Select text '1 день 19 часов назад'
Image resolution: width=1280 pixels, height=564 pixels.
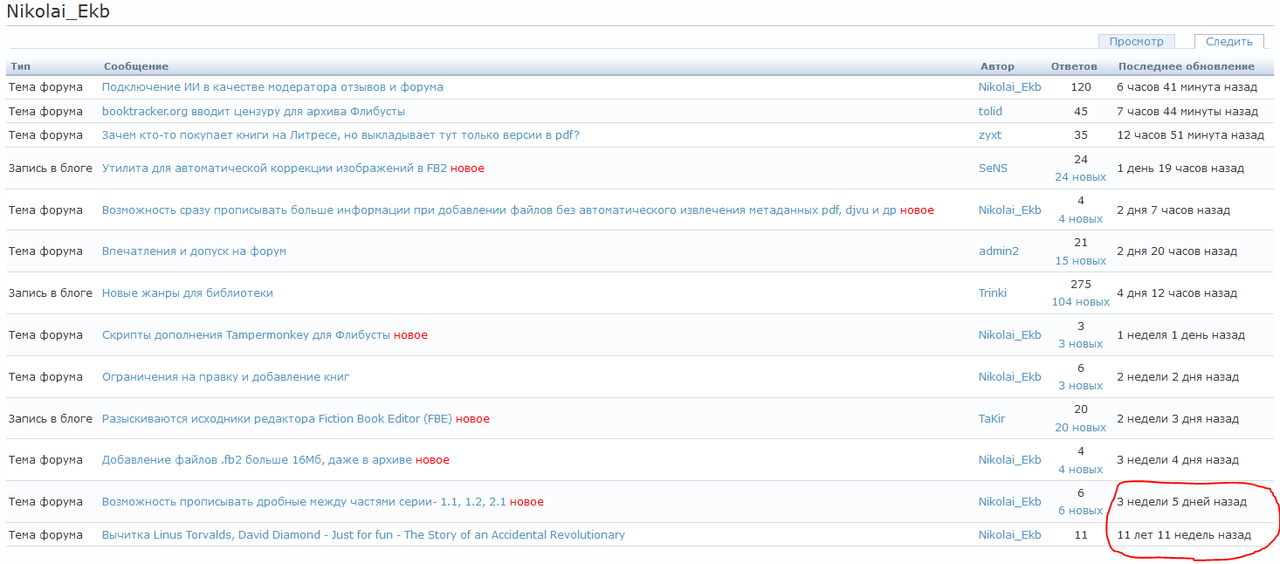click(x=1180, y=168)
